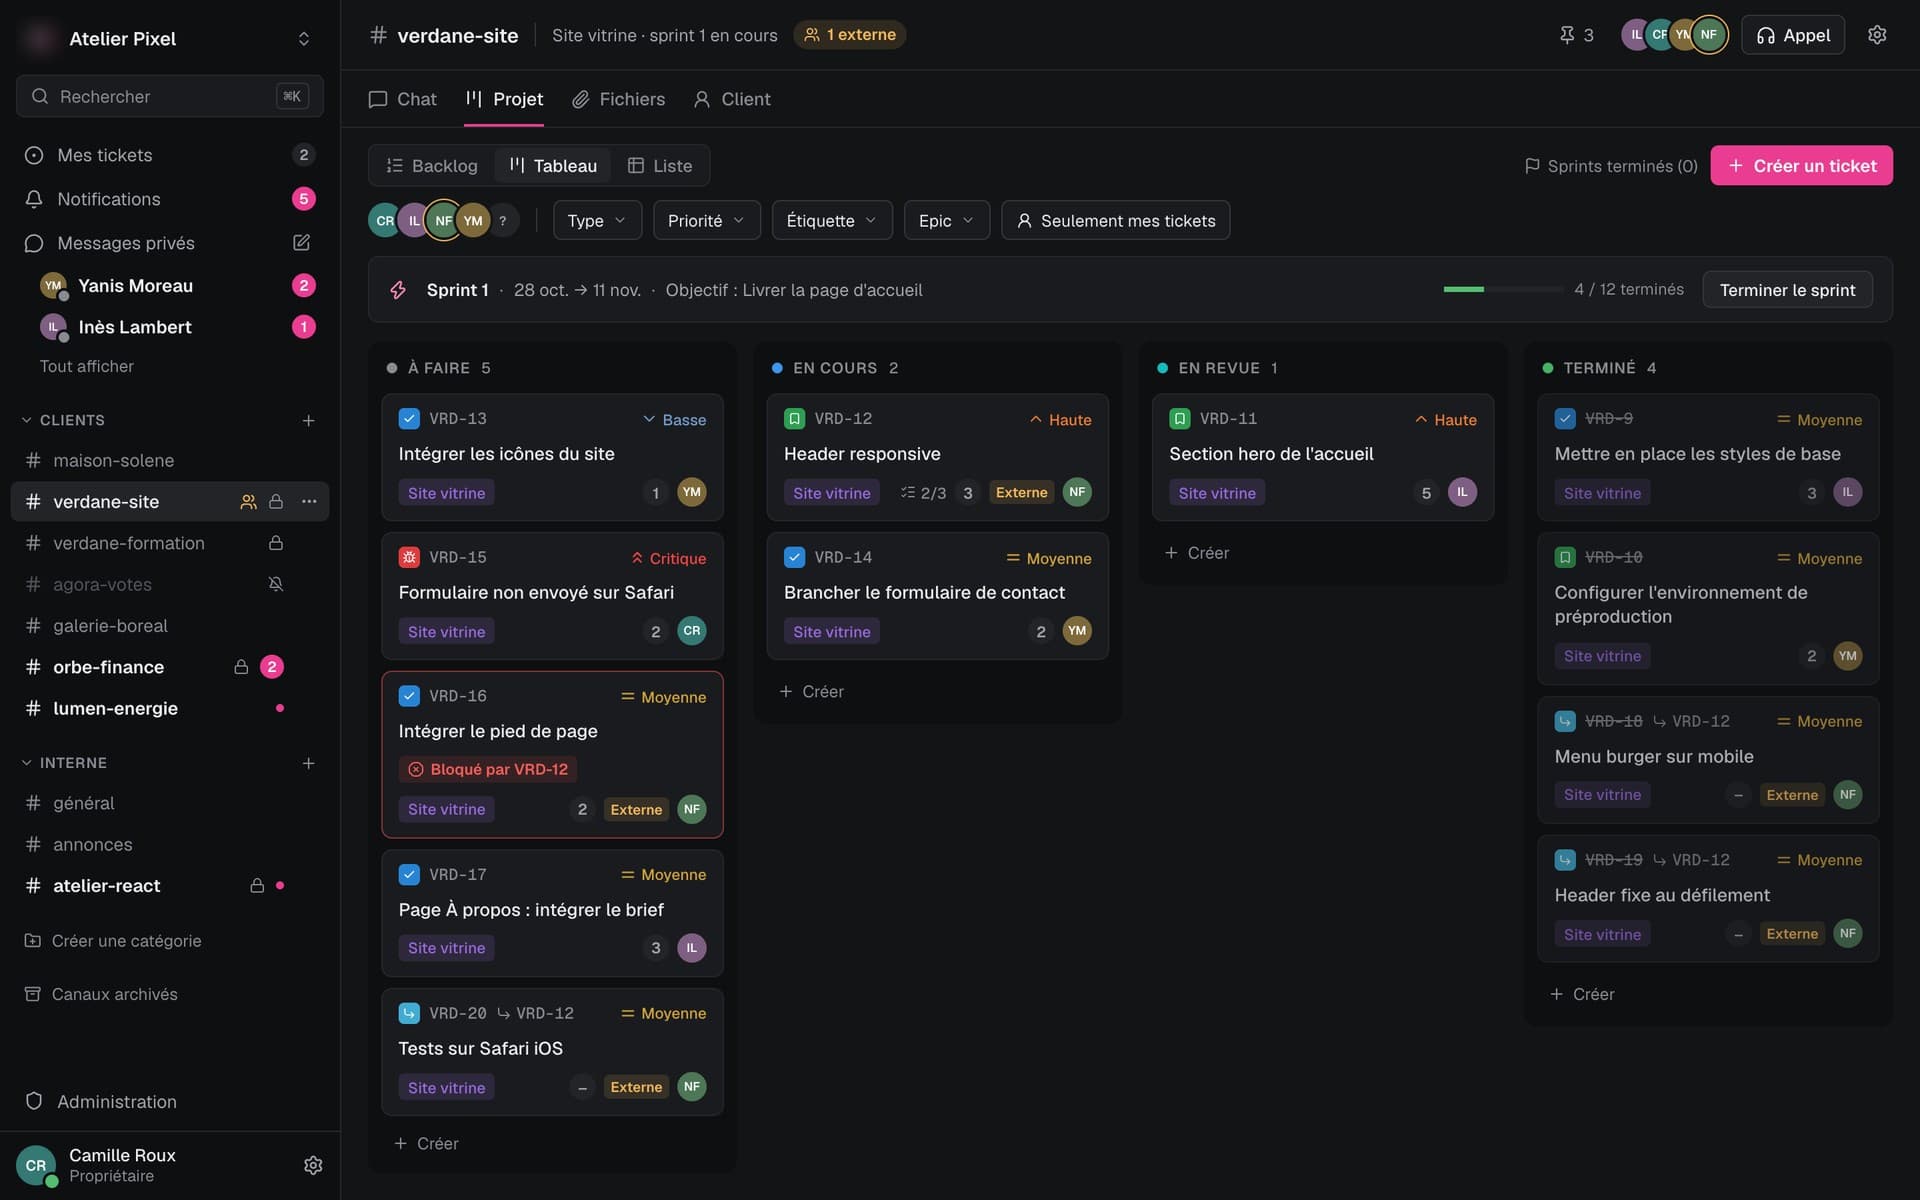
Task: Open the Fichiers tab
Action: [618, 99]
